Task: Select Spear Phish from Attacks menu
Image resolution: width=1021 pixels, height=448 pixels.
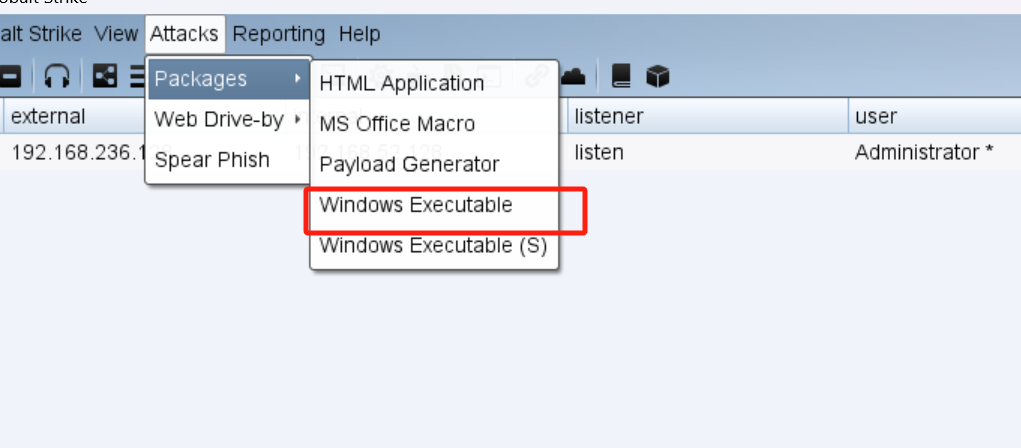Action: [x=212, y=160]
